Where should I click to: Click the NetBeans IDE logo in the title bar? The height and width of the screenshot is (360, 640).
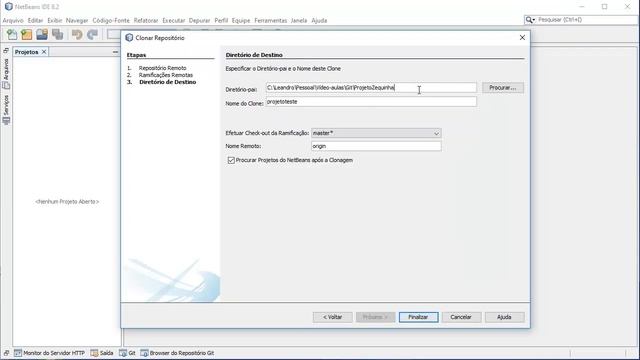click(9, 7)
